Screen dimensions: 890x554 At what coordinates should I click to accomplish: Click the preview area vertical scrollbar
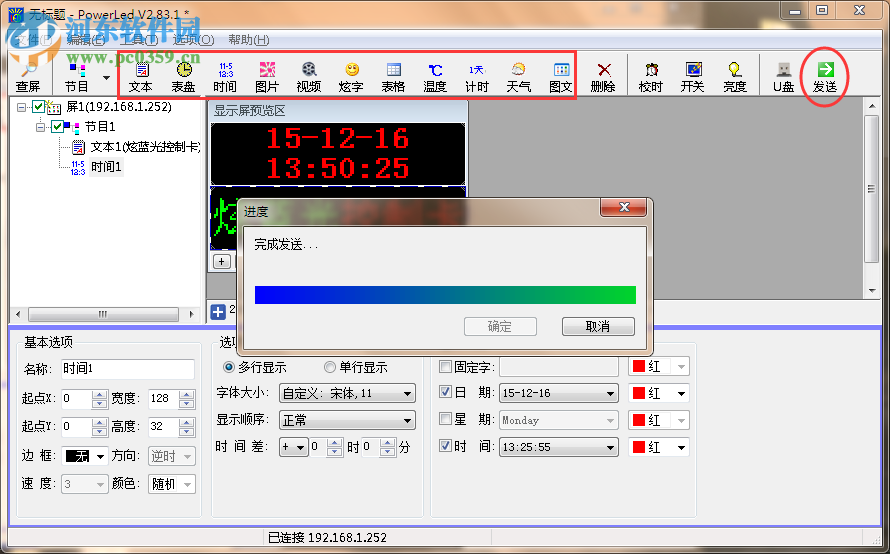pyautogui.click(x=872, y=198)
